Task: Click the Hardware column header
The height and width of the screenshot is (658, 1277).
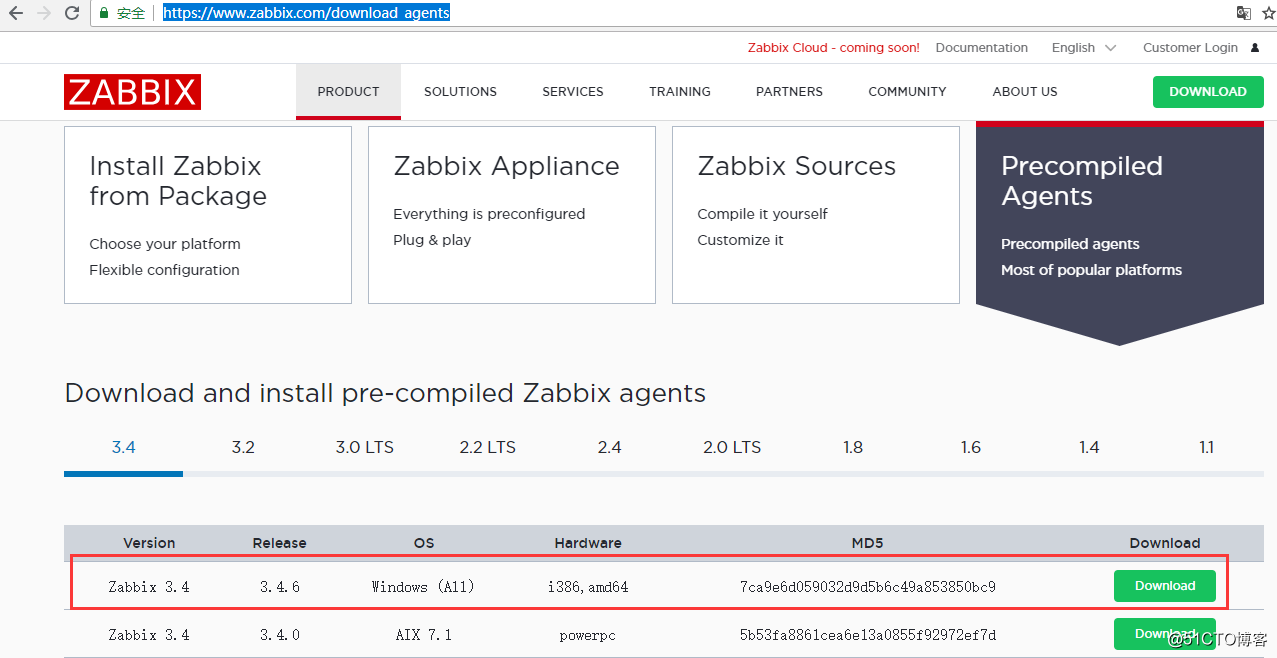Action: 588,543
